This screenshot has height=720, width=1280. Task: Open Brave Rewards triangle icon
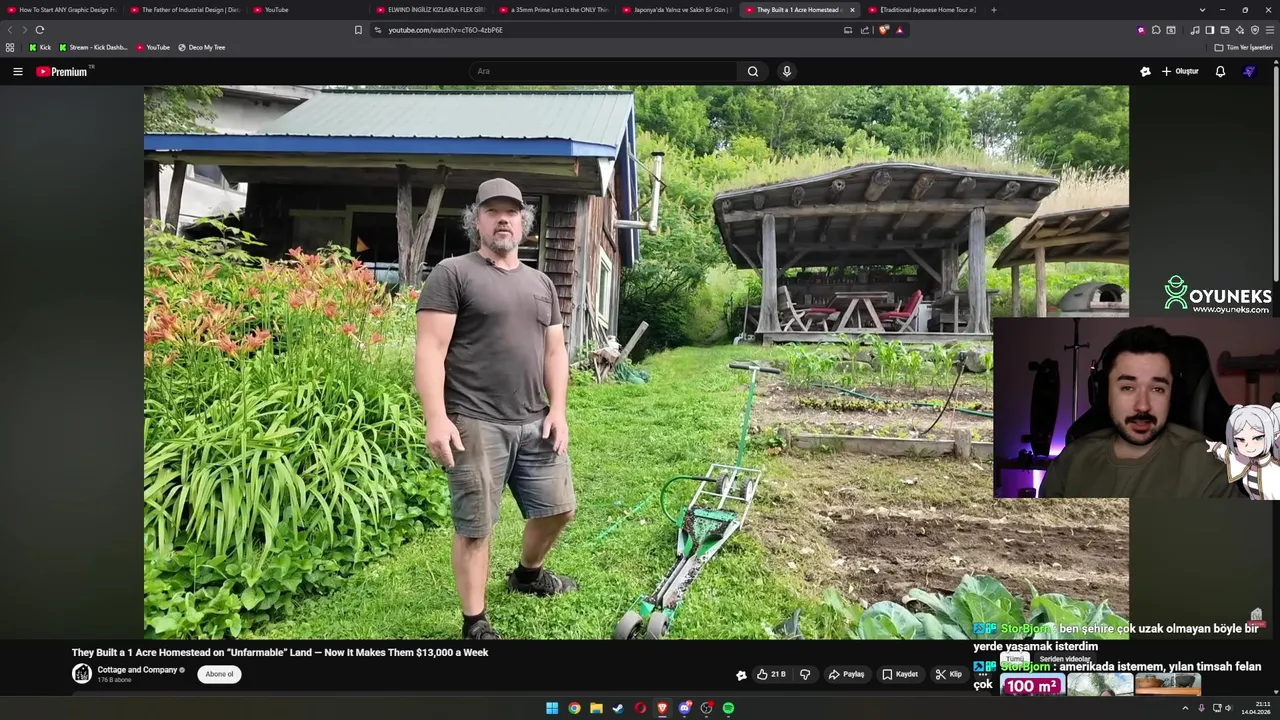899,30
